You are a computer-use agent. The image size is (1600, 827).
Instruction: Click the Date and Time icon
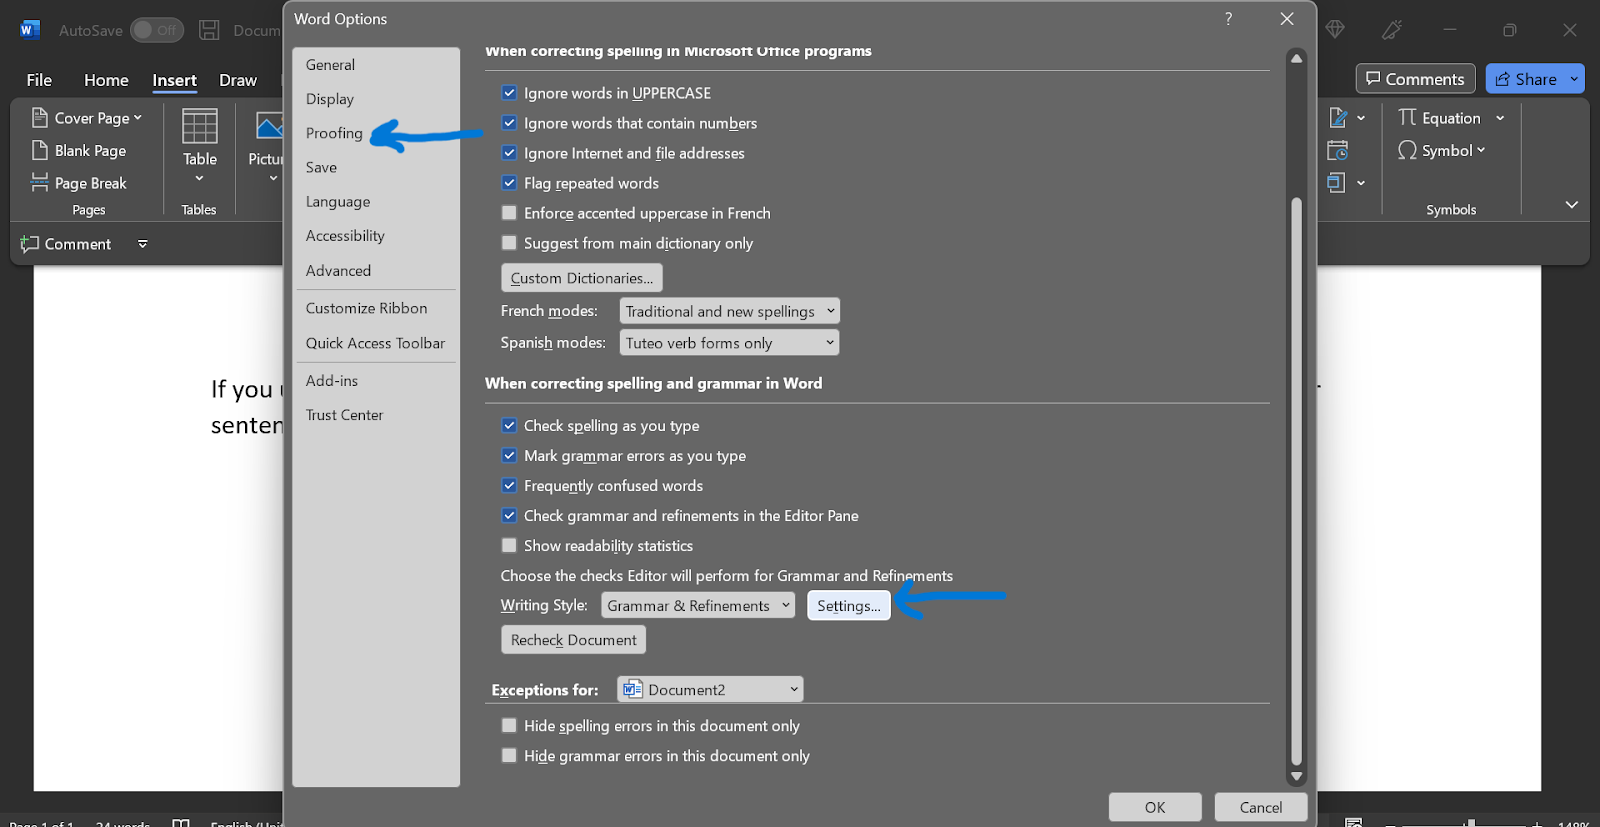point(1338,150)
